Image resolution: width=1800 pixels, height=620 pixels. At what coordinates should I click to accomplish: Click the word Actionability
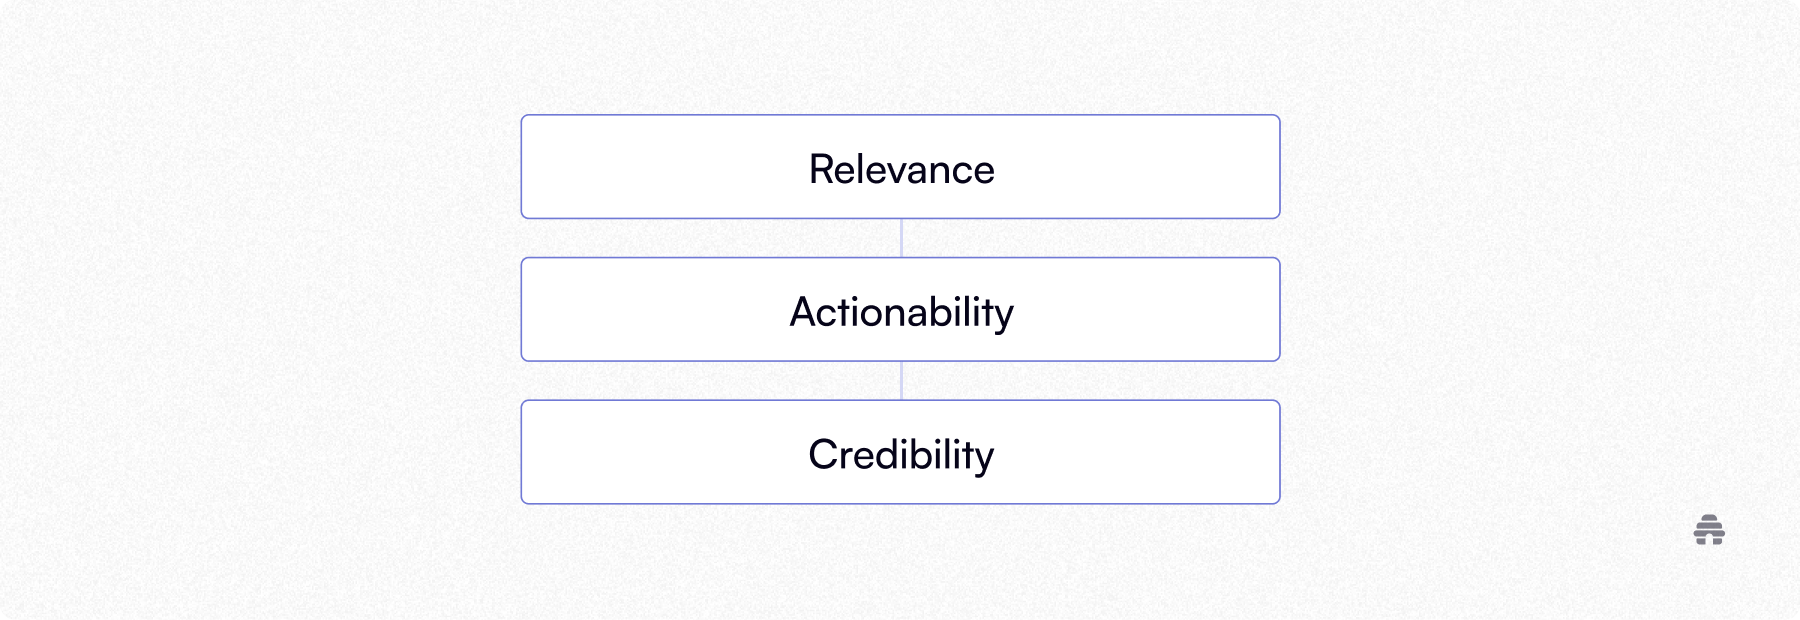pyautogui.click(x=901, y=312)
